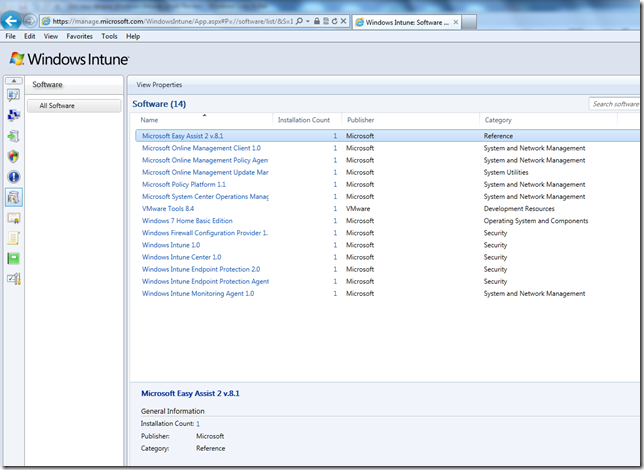Click System Utilities category cell
This screenshot has width=644, height=470.
pyautogui.click(x=506, y=173)
